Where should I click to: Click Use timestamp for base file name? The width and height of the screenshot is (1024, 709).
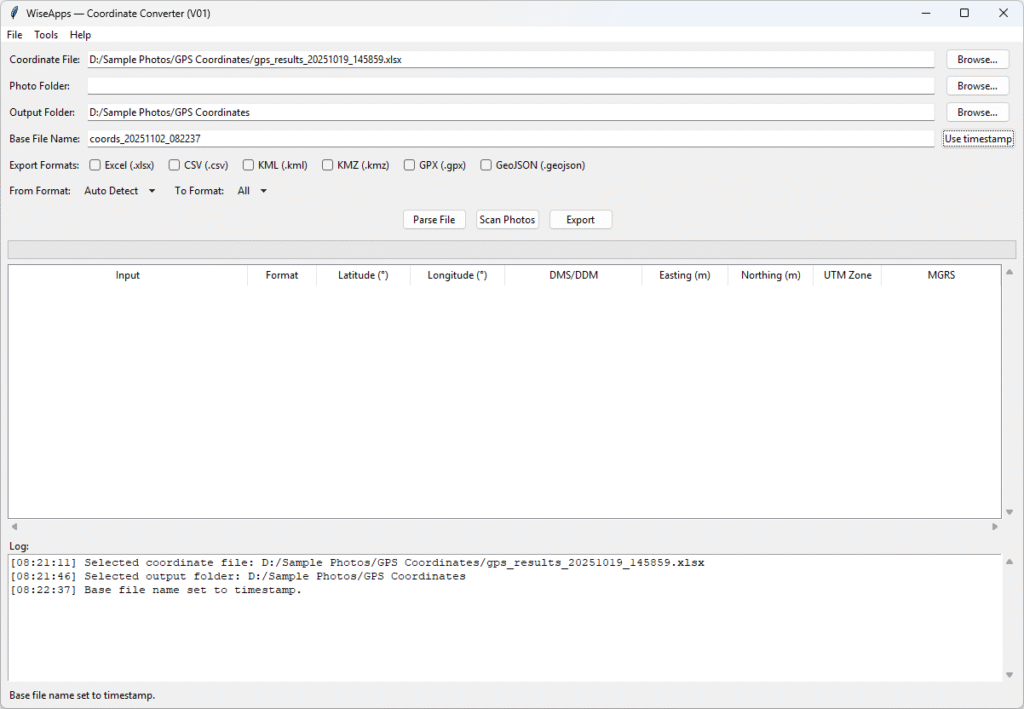pyautogui.click(x=977, y=138)
